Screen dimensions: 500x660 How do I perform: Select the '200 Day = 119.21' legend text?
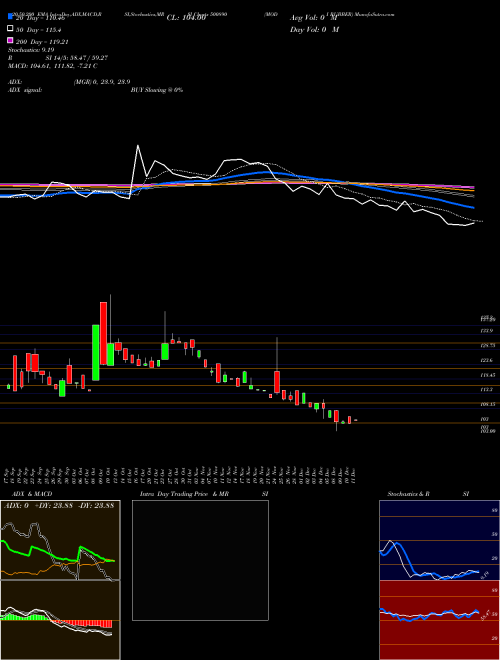click(42, 42)
